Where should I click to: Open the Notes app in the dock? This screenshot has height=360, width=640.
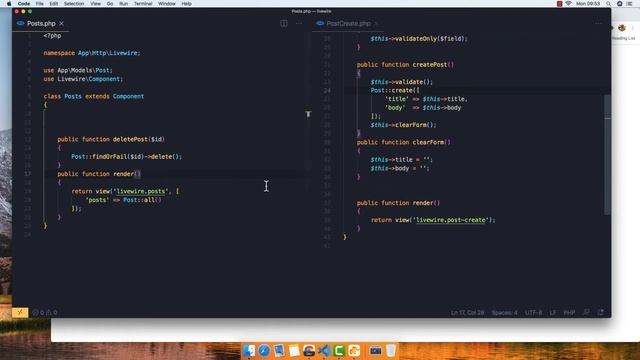click(294, 351)
